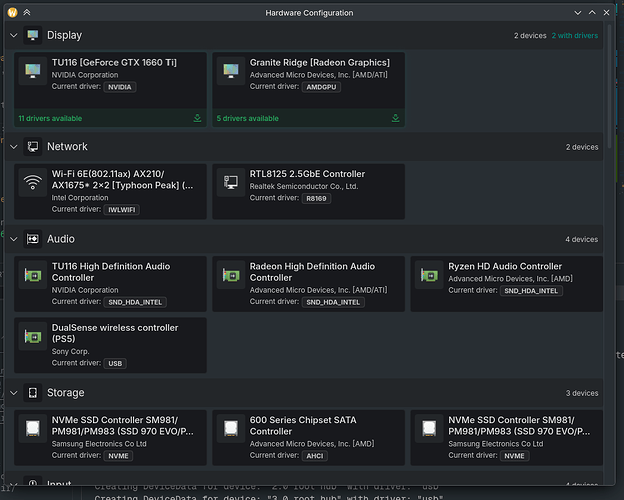Collapse the Display section chevron

[x=13, y=36]
